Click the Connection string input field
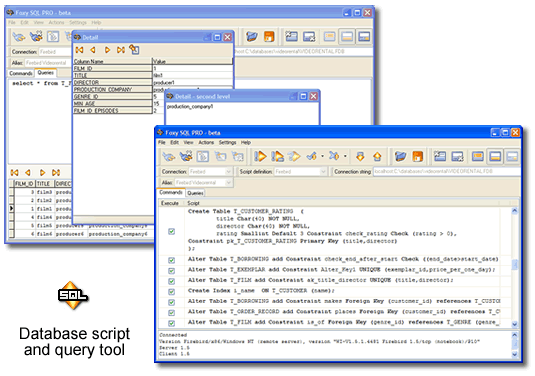 pos(446,172)
